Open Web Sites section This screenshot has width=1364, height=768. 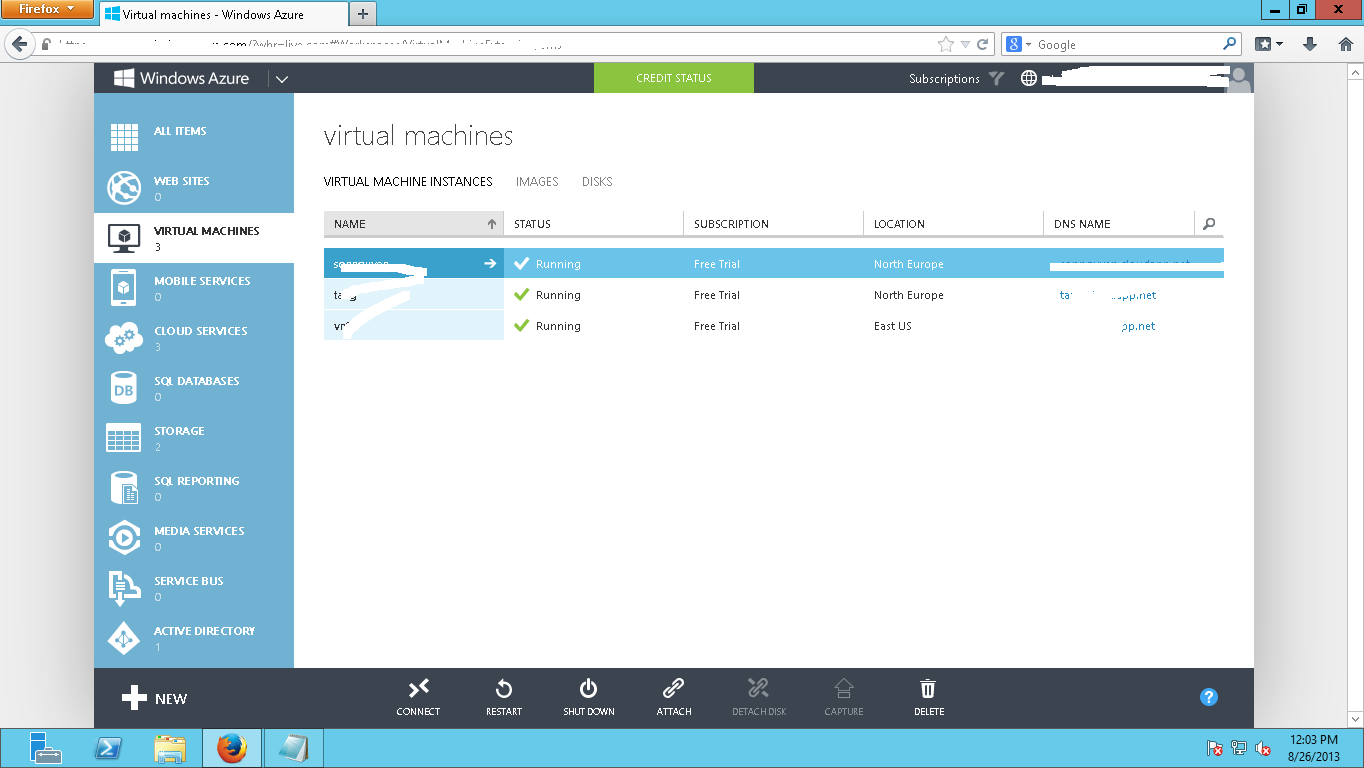coord(194,187)
